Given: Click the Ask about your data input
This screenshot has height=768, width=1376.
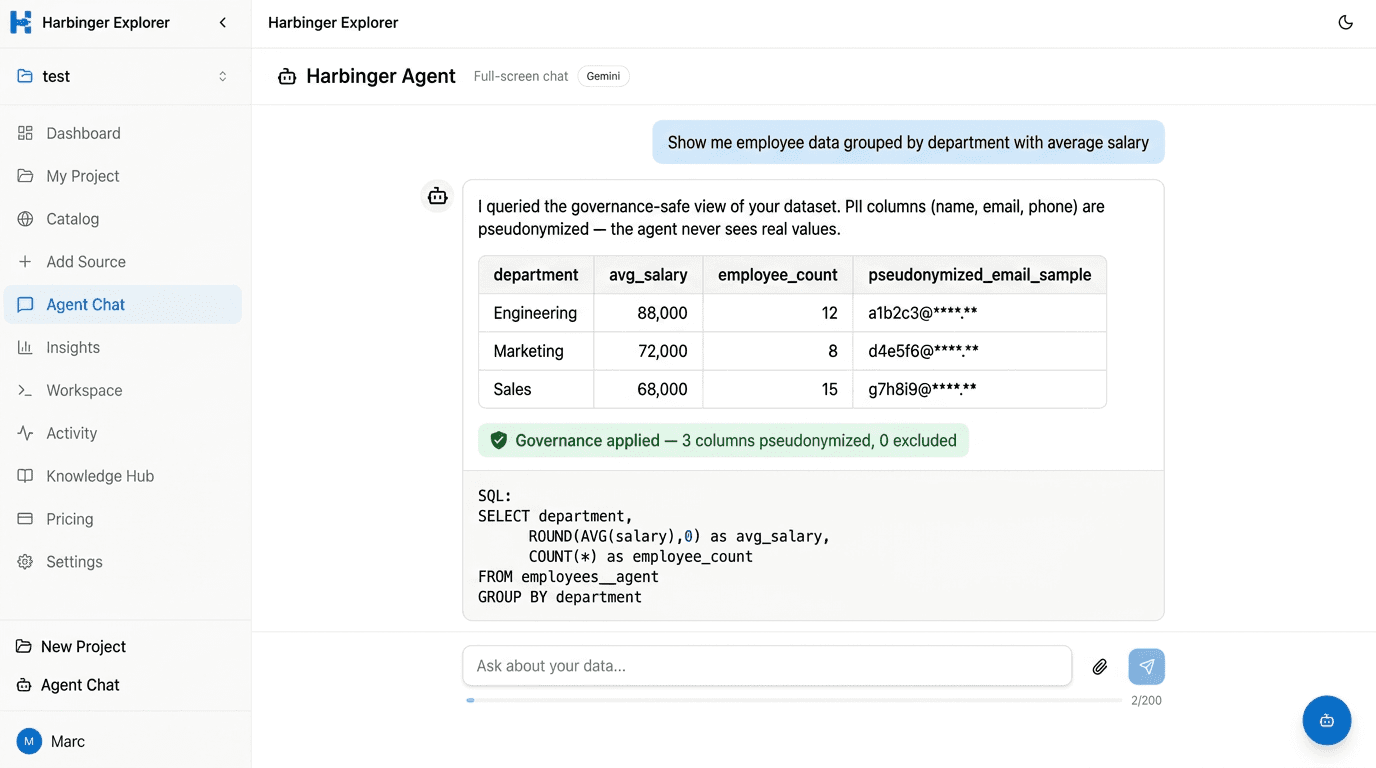Looking at the screenshot, I should (766, 666).
